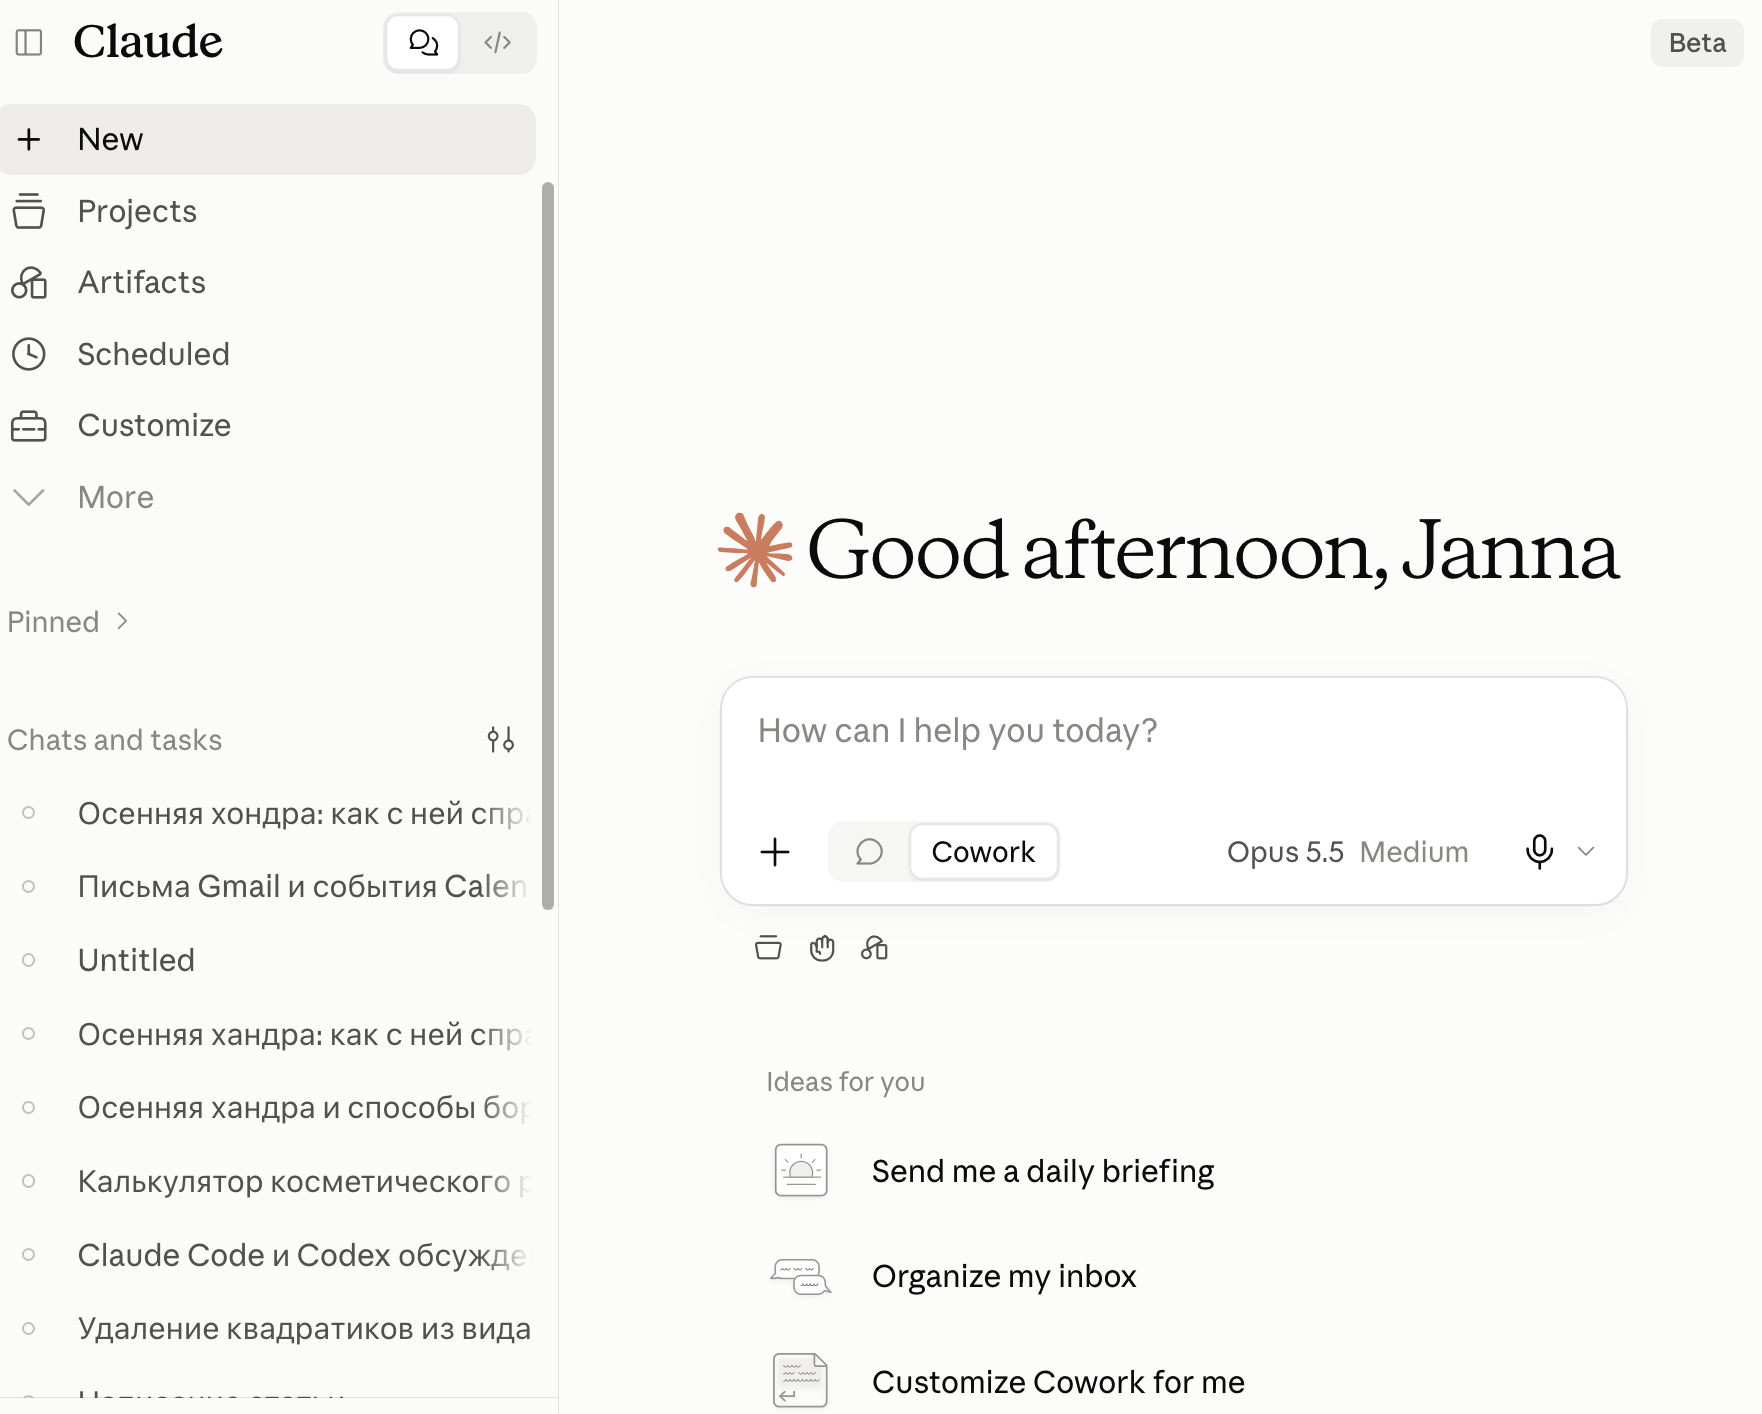
Task: Switch to code mode brackets icon
Action: [497, 42]
